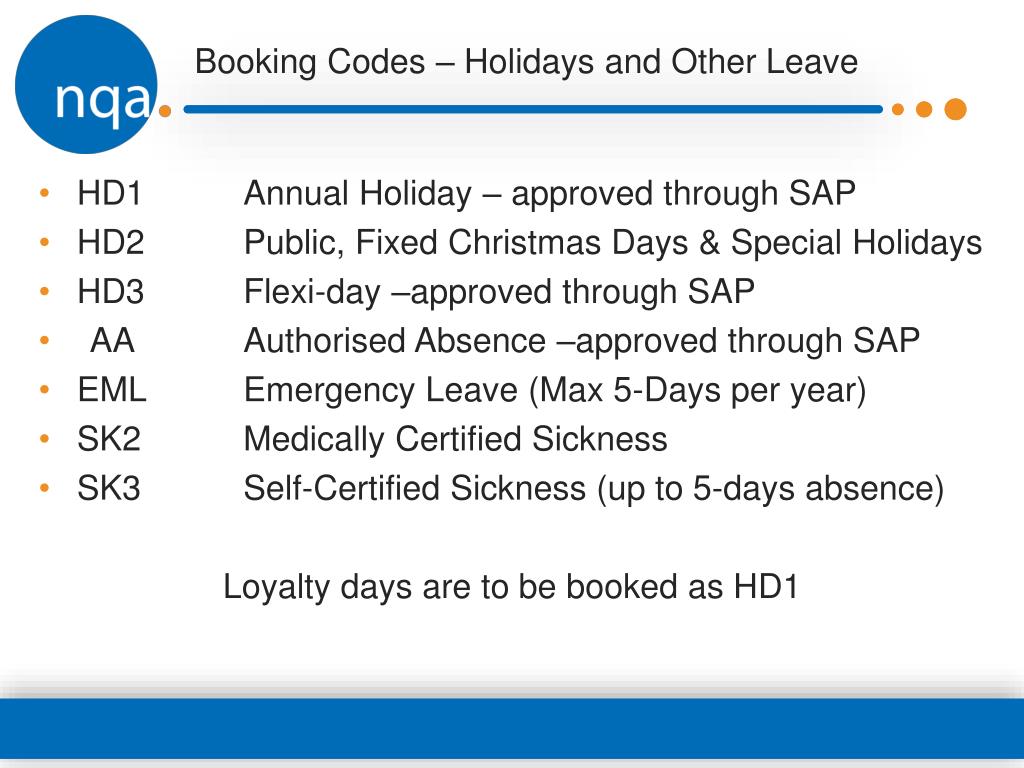Viewport: 1024px width, 768px height.
Task: Click Medically Certified Sickness text
Action: (455, 439)
